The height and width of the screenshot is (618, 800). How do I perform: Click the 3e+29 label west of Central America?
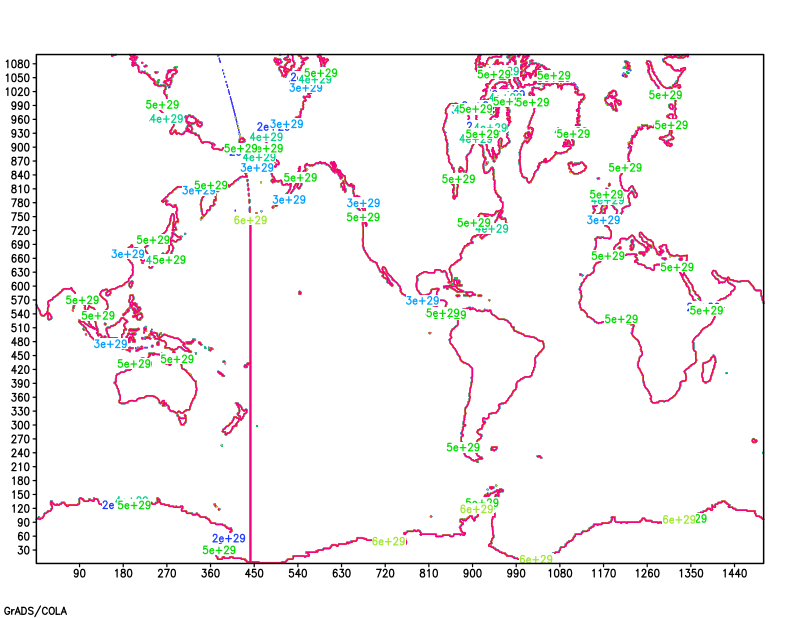tap(422, 300)
